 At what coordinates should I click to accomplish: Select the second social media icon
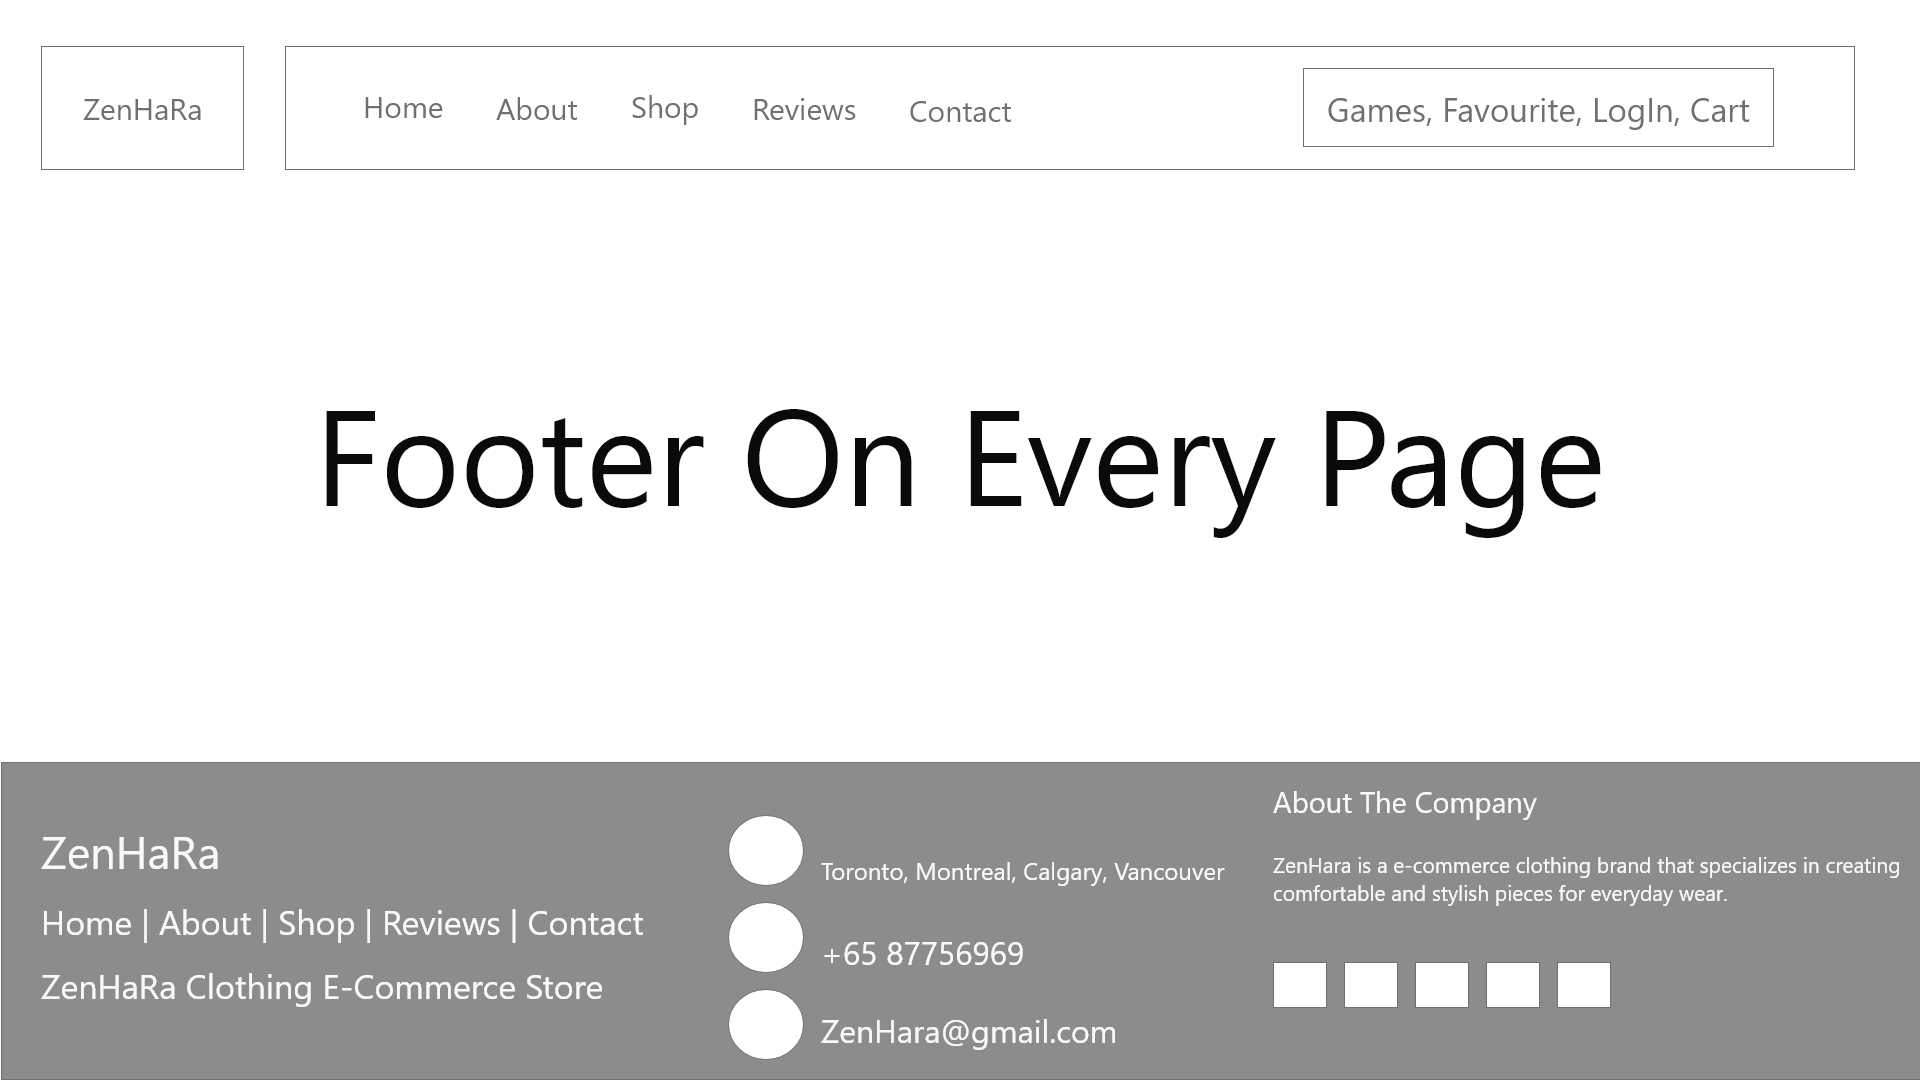coord(1370,985)
